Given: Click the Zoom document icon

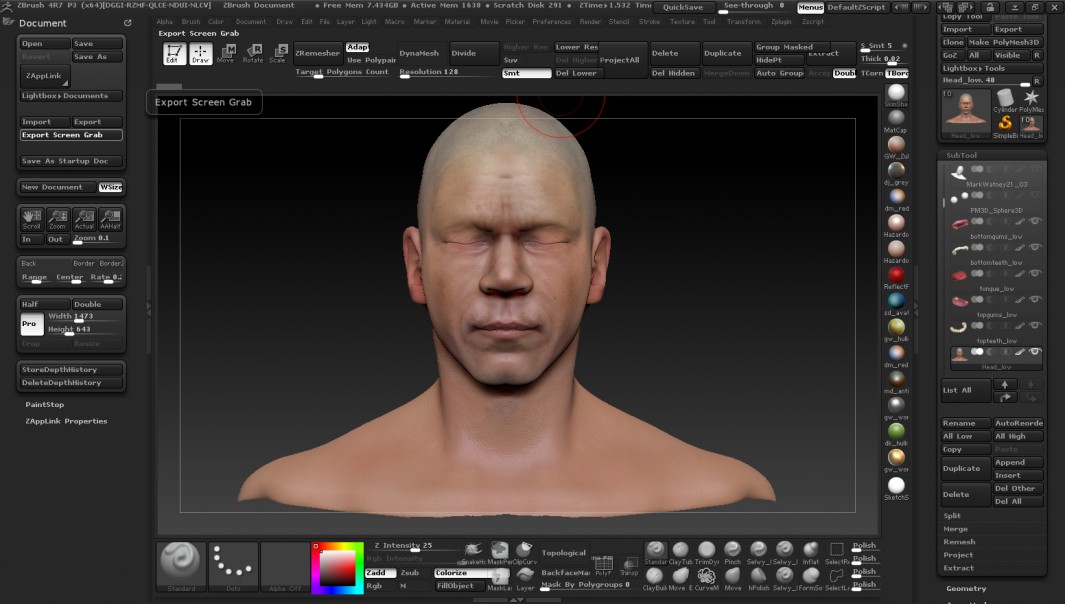Looking at the screenshot, I should (58, 219).
